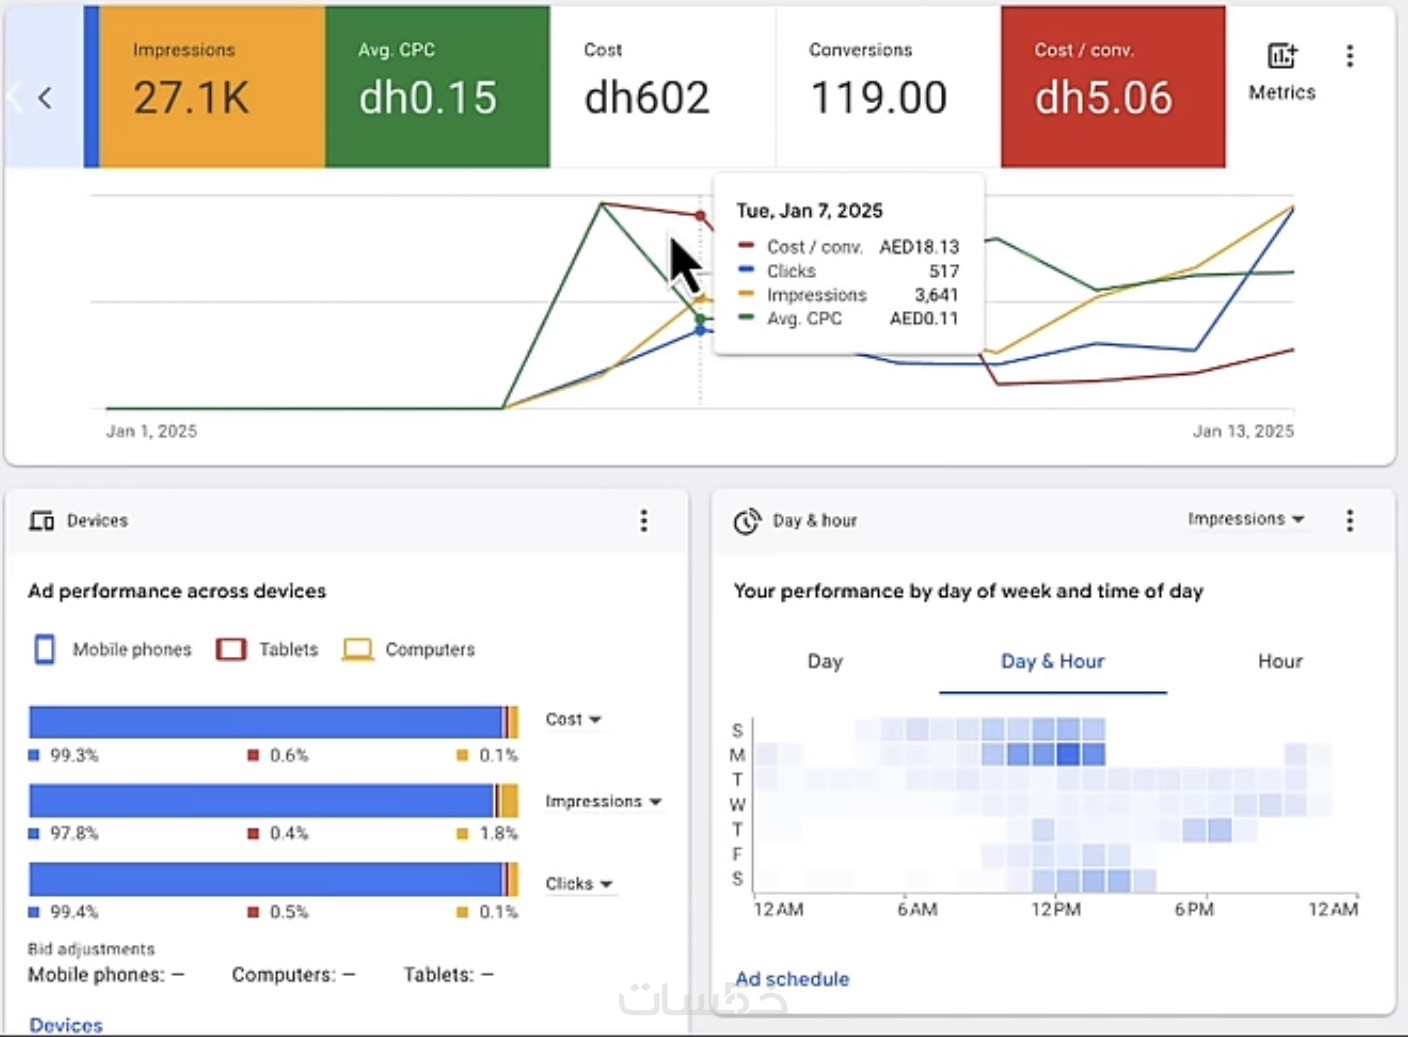Viewport: 1408px width, 1037px height.
Task: Open the overview card three-dot menu
Action: 1350,56
